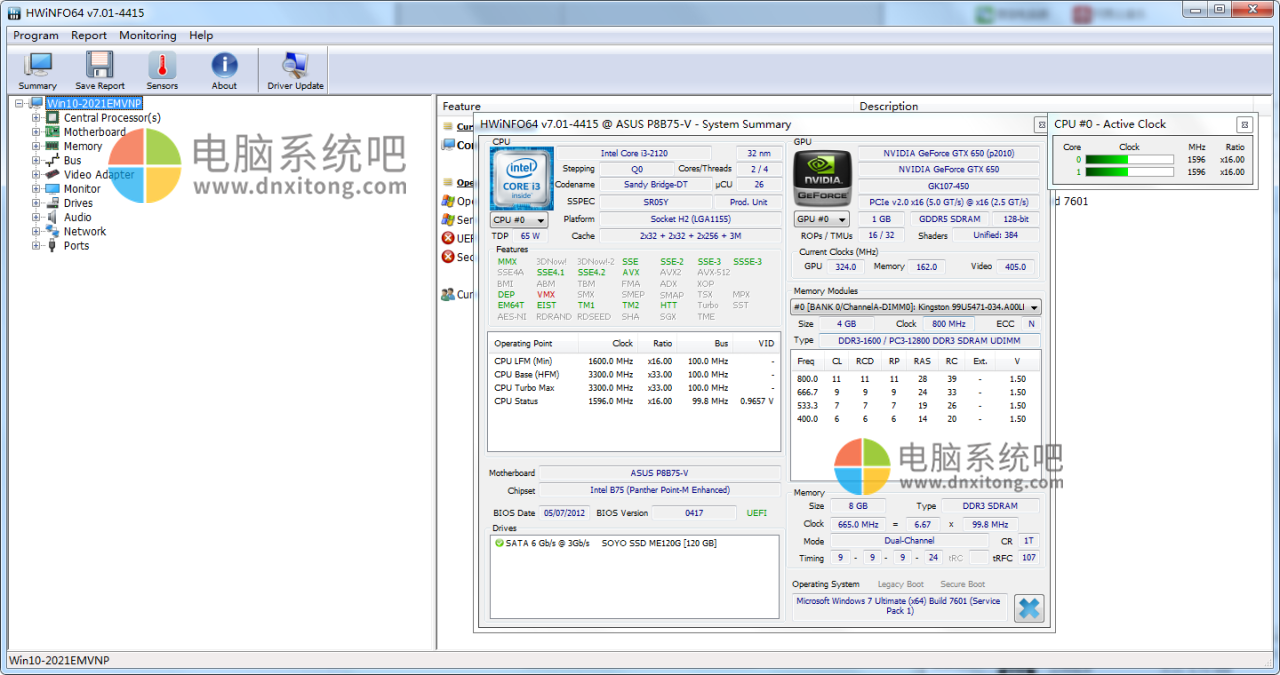1280x675 pixels.
Task: Click the SOYO SSD ME120G drive entry
Action: [659, 543]
